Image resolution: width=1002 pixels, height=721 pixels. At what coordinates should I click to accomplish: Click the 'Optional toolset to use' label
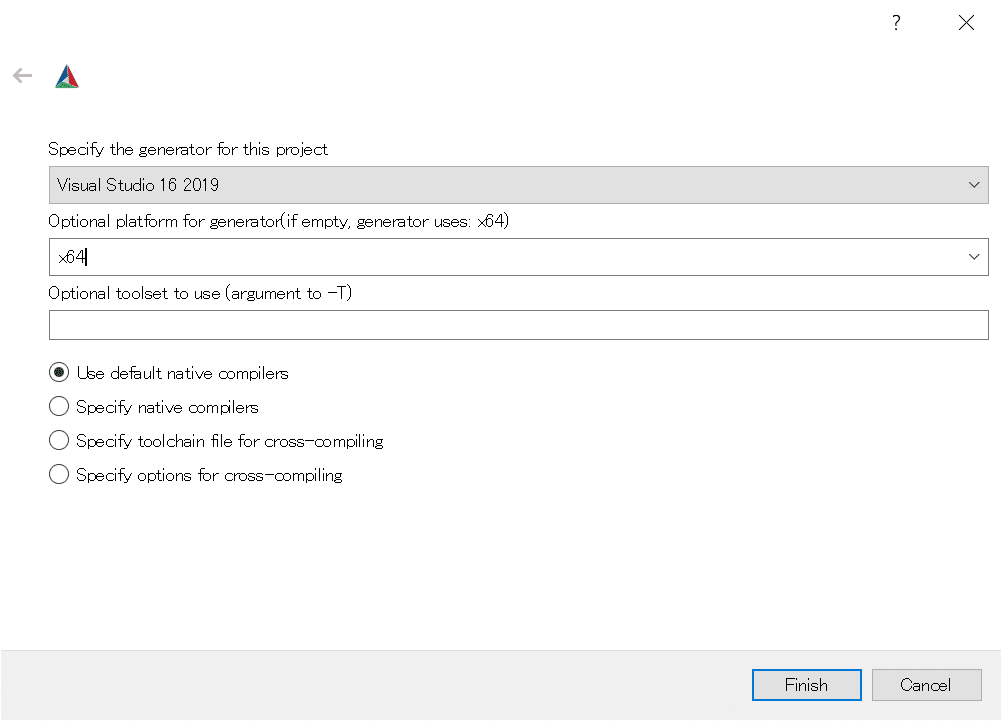(x=200, y=293)
